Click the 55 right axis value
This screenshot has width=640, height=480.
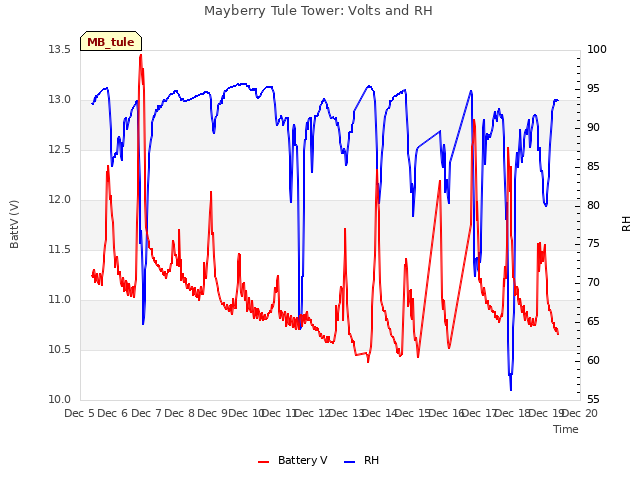pyautogui.click(x=593, y=400)
